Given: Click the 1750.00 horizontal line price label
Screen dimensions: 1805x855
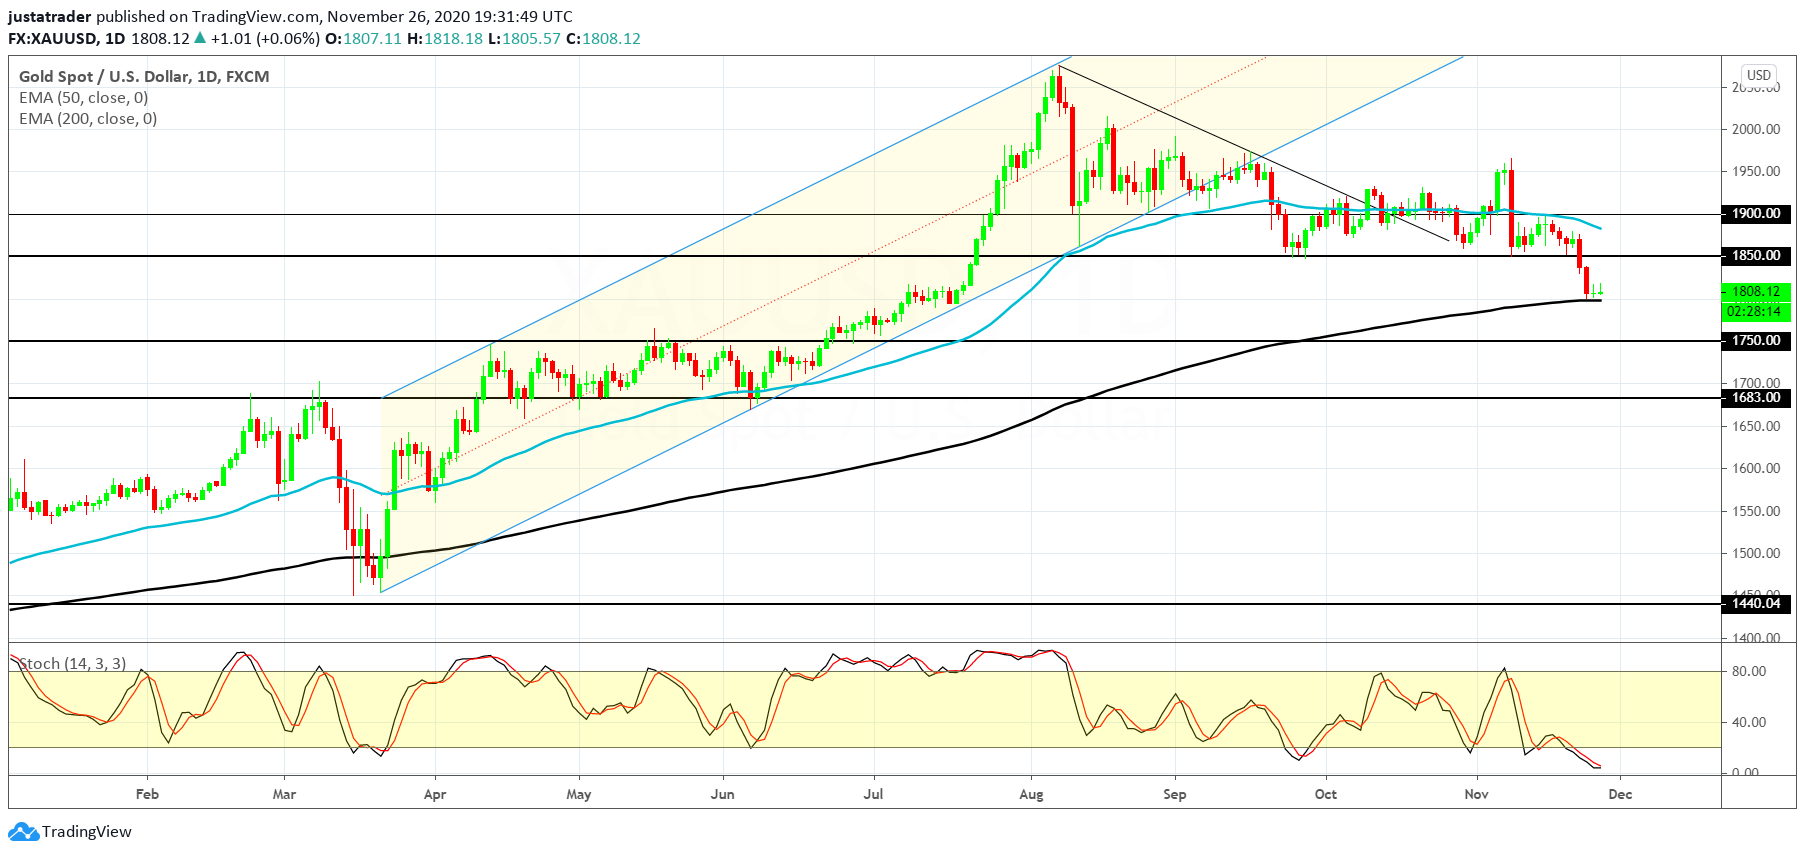Looking at the screenshot, I should click(x=1756, y=341).
